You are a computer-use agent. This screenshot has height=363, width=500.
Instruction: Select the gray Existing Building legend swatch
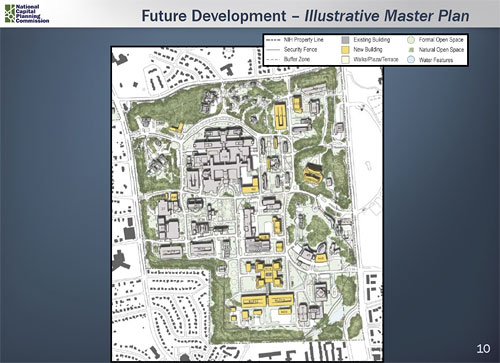point(345,40)
